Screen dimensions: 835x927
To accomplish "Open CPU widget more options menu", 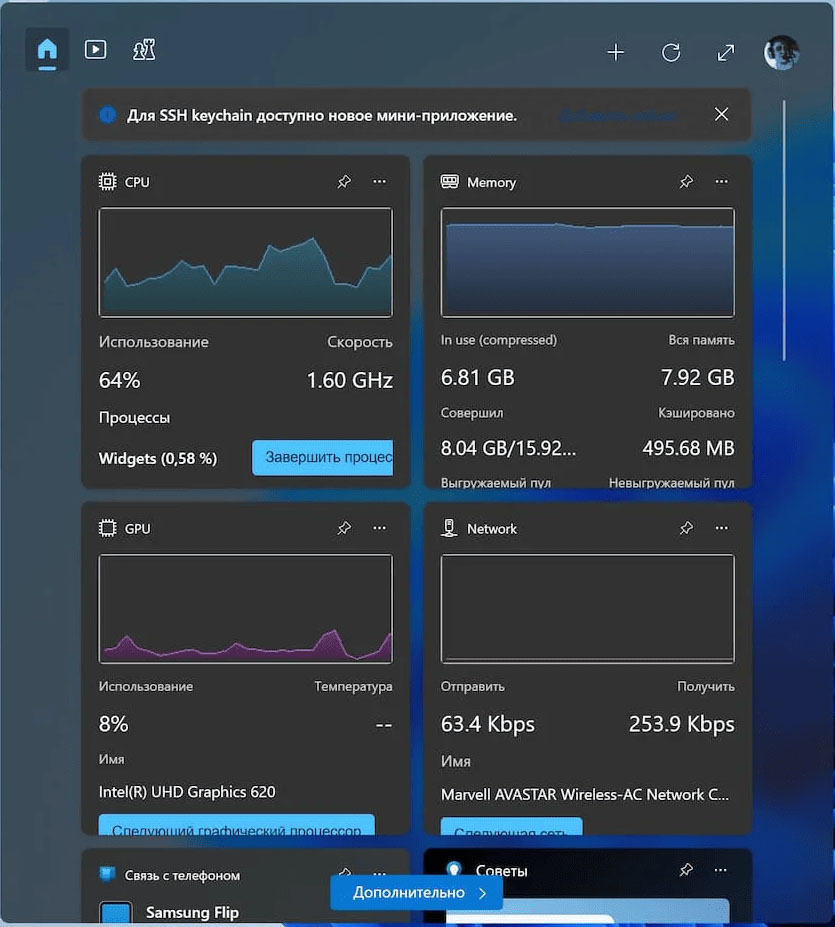I will point(379,182).
